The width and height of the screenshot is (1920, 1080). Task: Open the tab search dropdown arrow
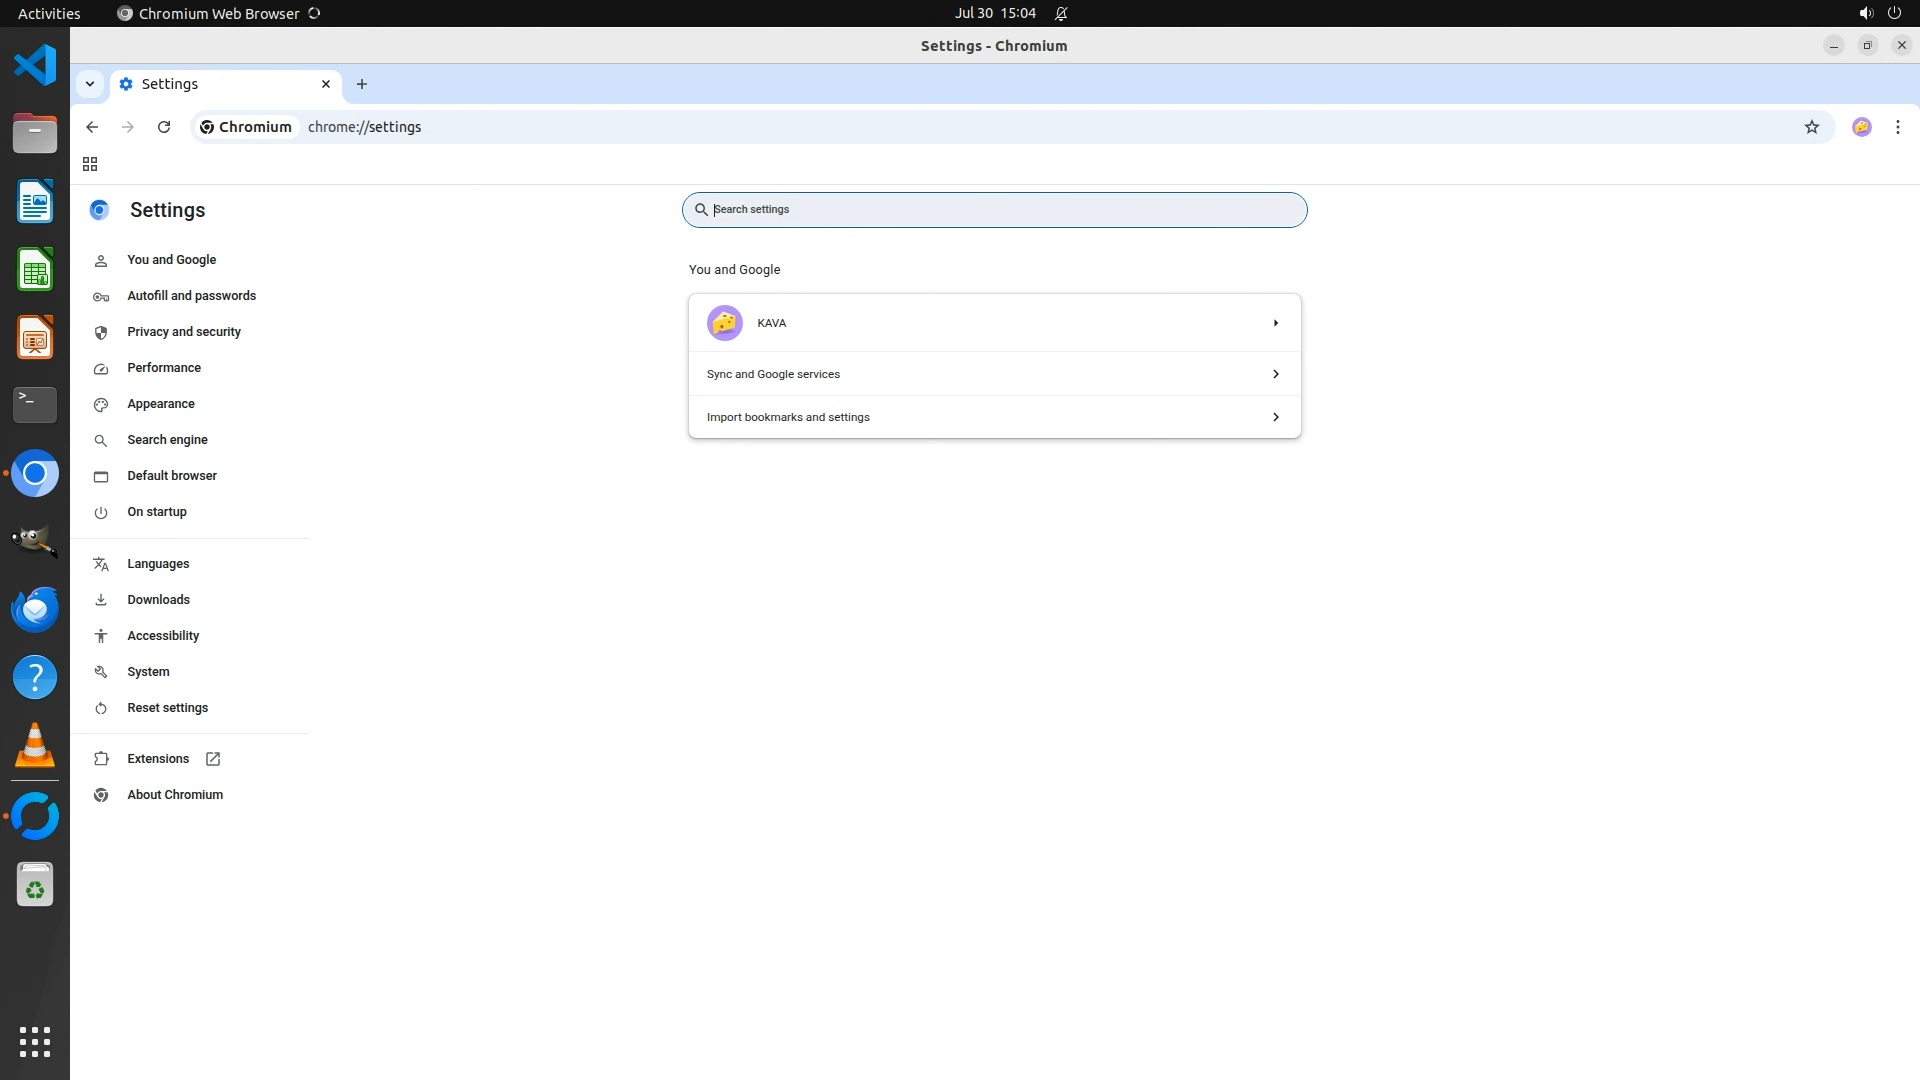(x=90, y=84)
